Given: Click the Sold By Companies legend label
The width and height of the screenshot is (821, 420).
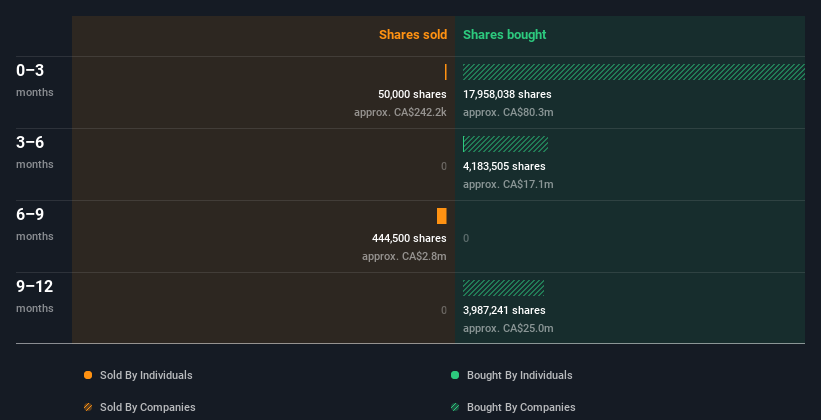Looking at the screenshot, I should click(148, 407).
